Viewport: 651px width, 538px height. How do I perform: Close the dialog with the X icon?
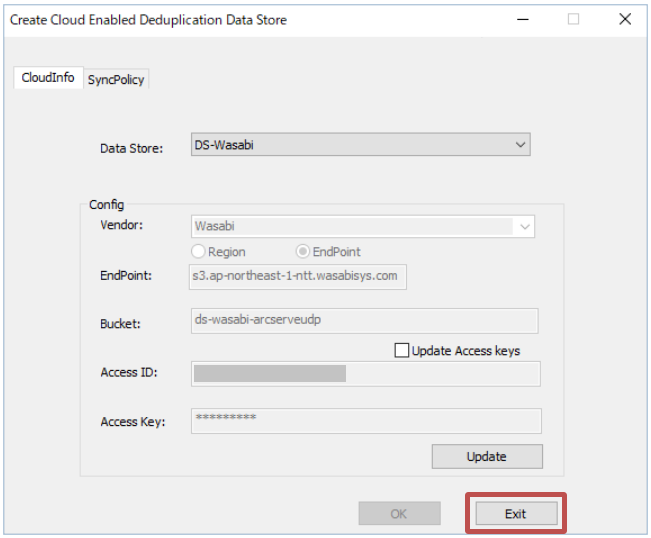625,19
